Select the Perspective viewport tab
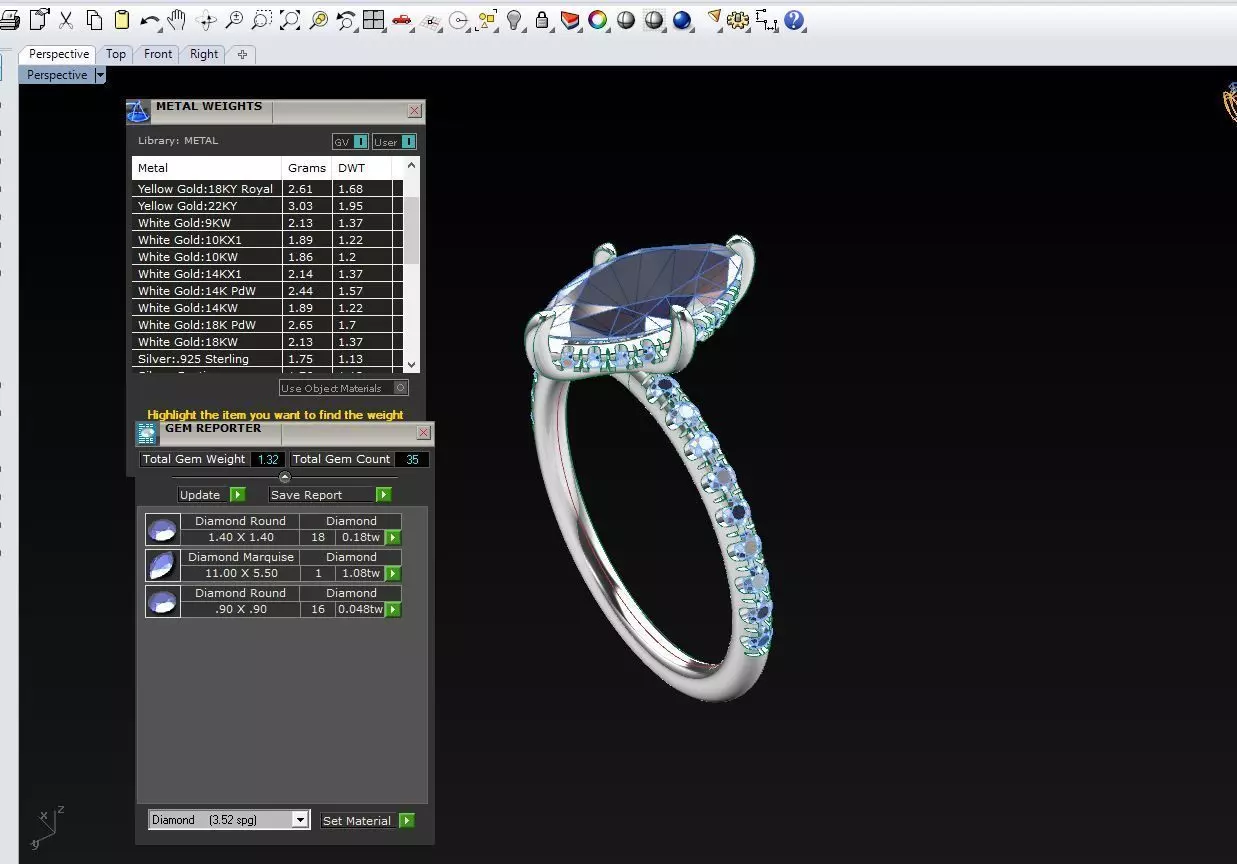The image size is (1237, 864). [x=58, y=54]
